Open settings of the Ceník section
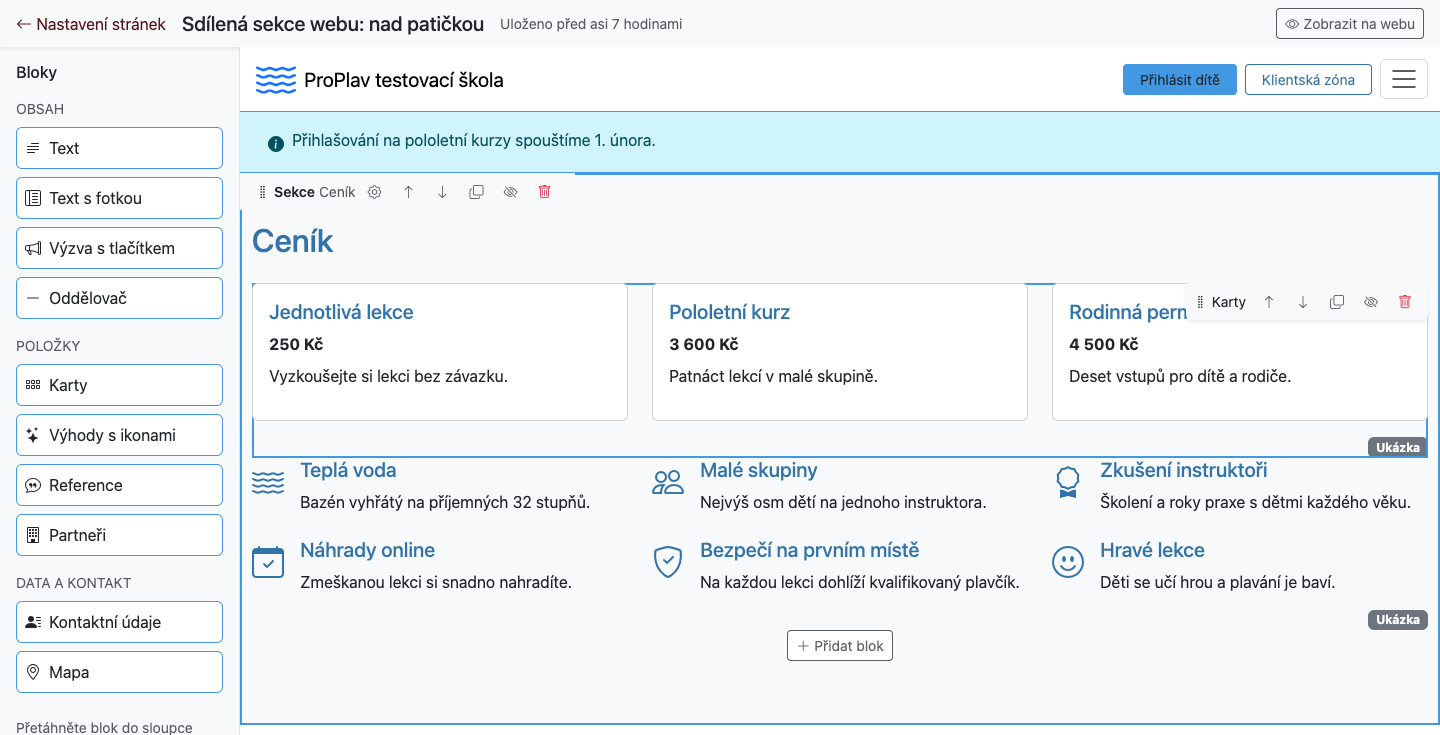This screenshot has width=1440, height=735. (375, 192)
